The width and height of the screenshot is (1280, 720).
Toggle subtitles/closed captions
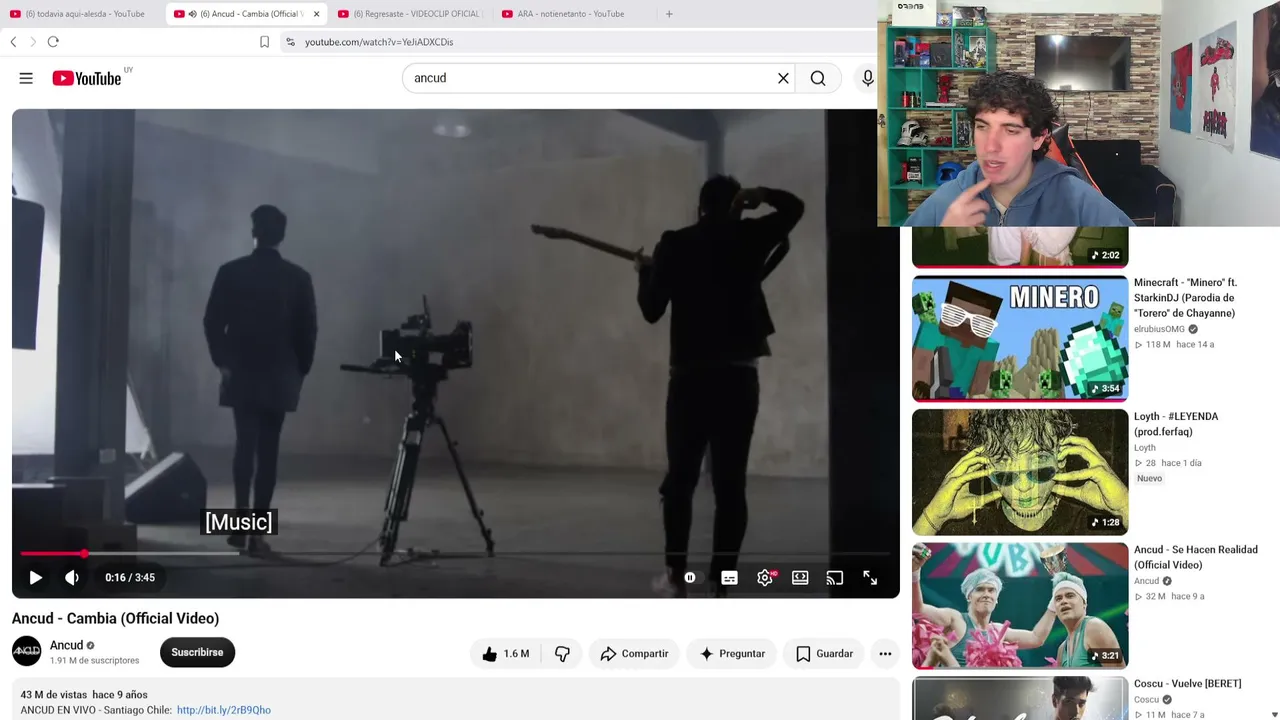729,577
